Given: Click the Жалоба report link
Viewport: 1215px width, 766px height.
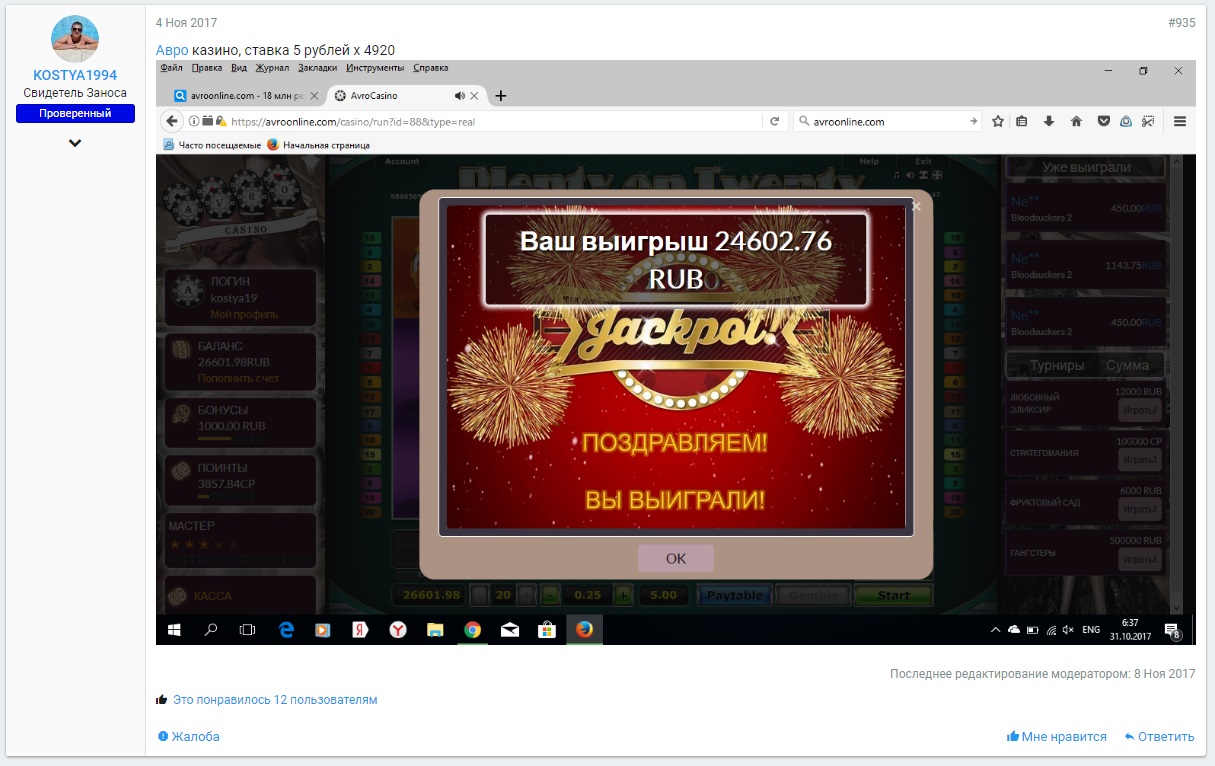Looking at the screenshot, I should pos(189,737).
